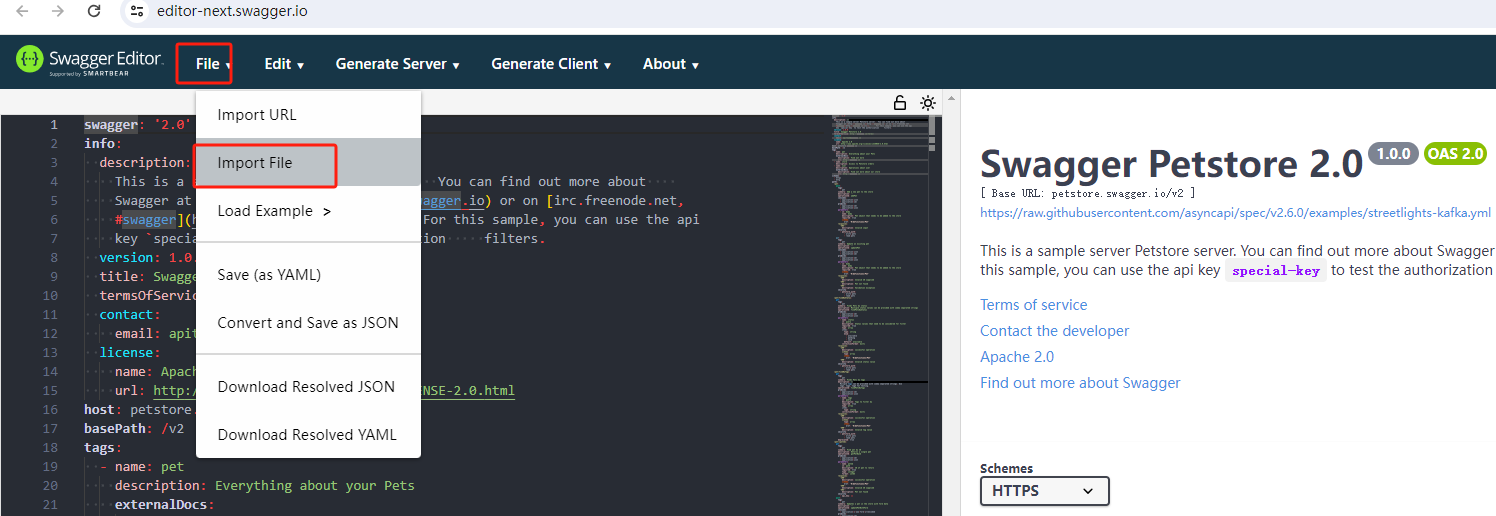1496x516 pixels.
Task: Toggle light theme sun icon
Action: pyautogui.click(x=928, y=102)
